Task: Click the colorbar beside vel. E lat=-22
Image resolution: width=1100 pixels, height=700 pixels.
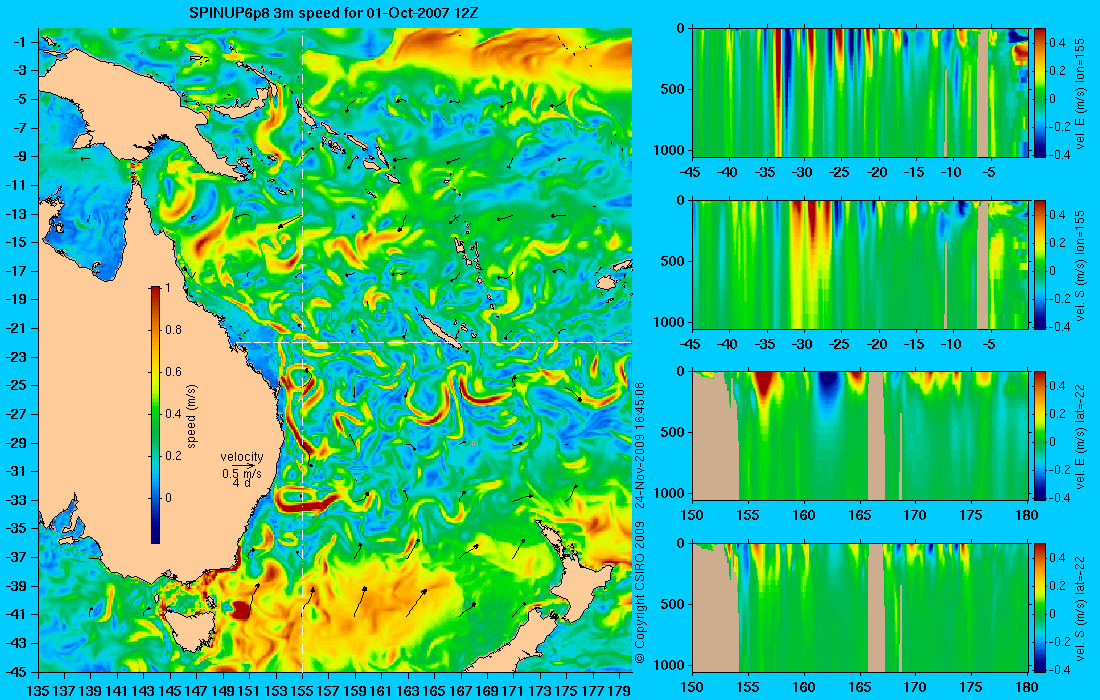Action: point(1040,436)
